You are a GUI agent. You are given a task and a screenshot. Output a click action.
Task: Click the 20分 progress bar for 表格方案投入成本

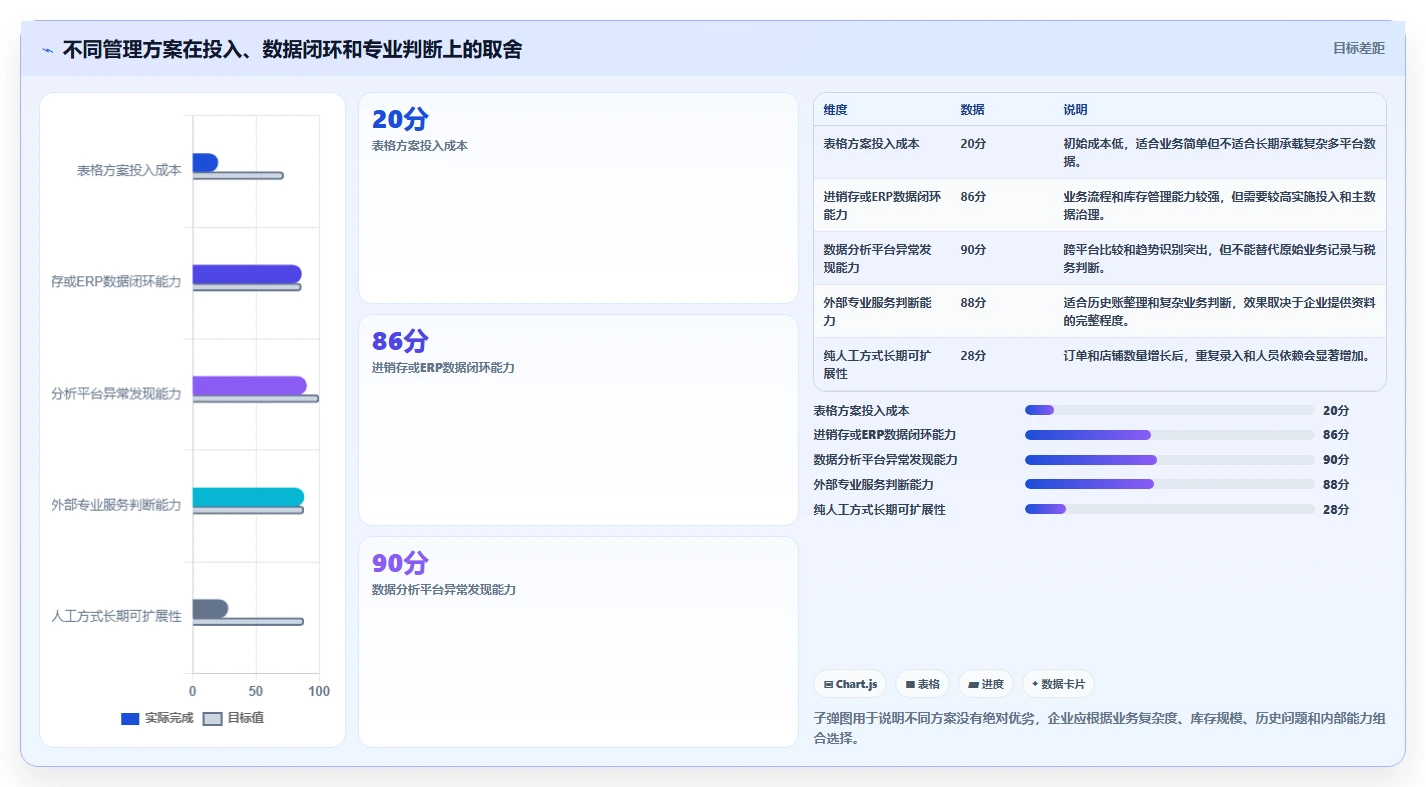1169,410
